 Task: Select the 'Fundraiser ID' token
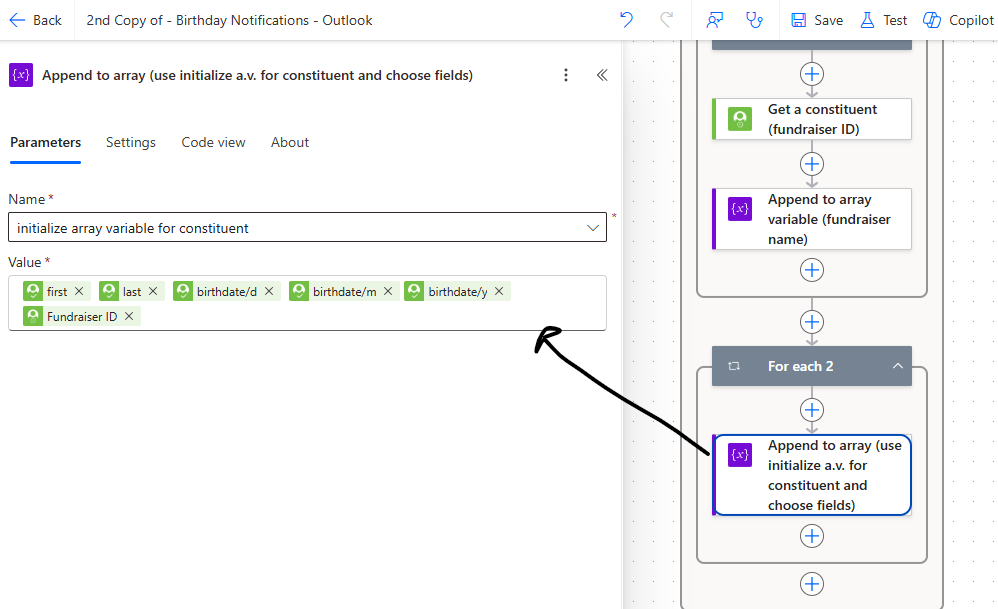point(81,316)
